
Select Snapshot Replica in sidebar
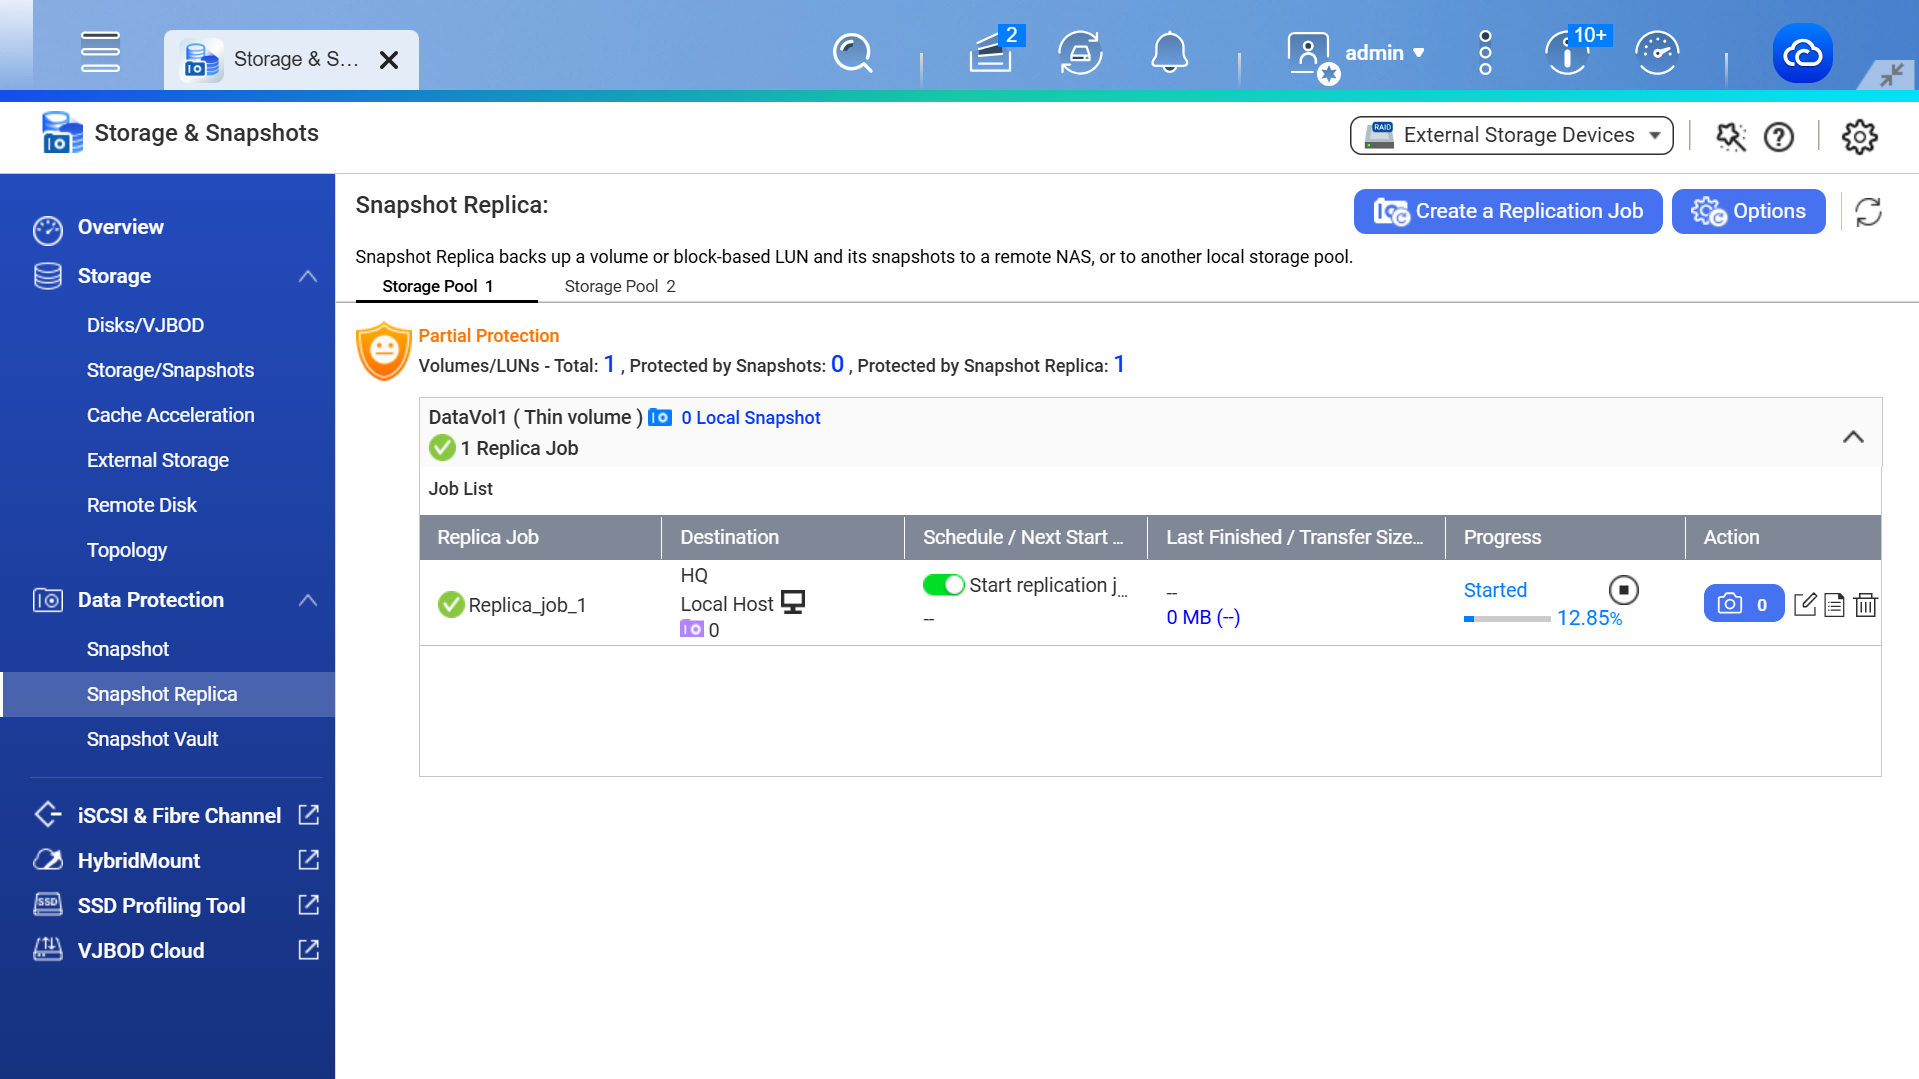(168, 694)
